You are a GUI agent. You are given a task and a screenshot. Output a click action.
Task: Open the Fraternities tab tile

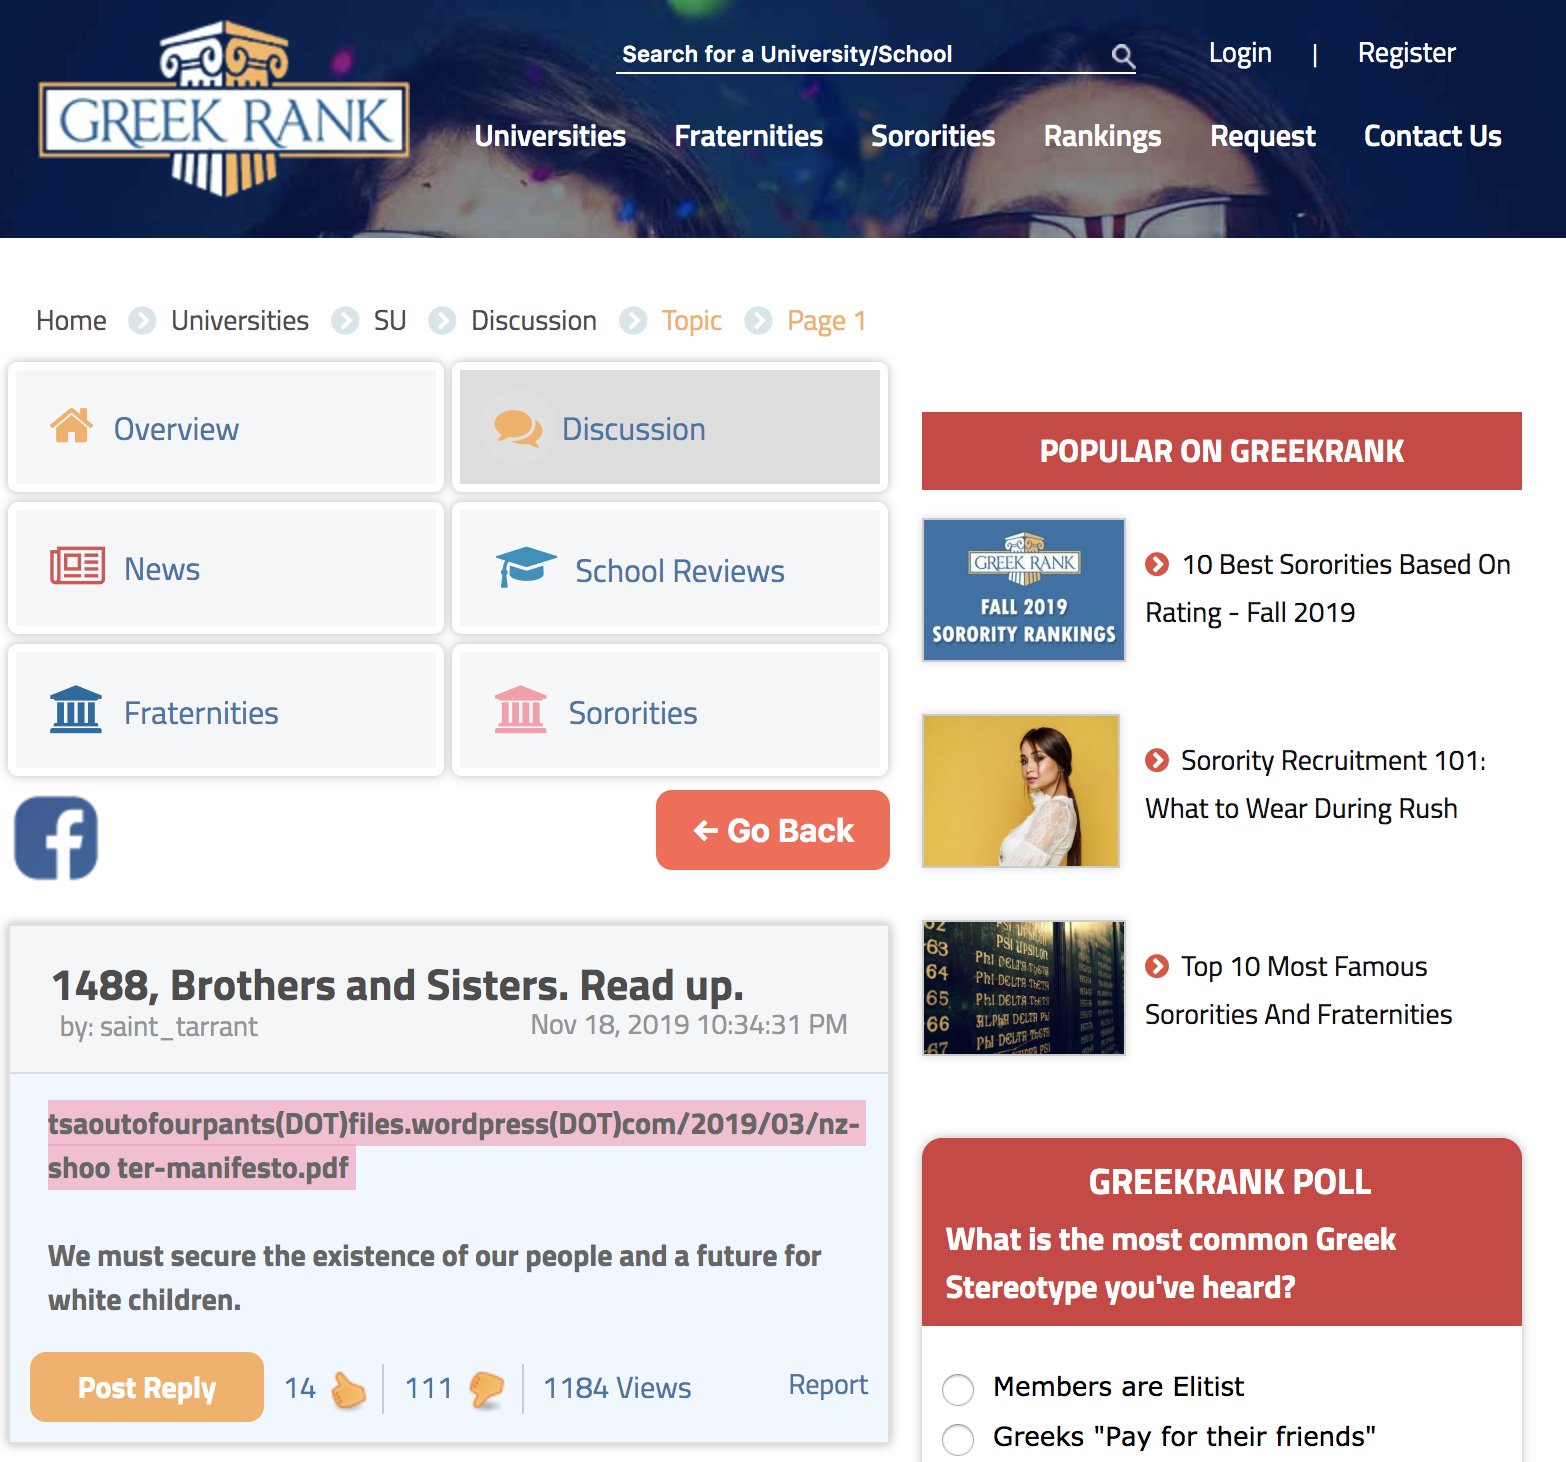pos(226,710)
